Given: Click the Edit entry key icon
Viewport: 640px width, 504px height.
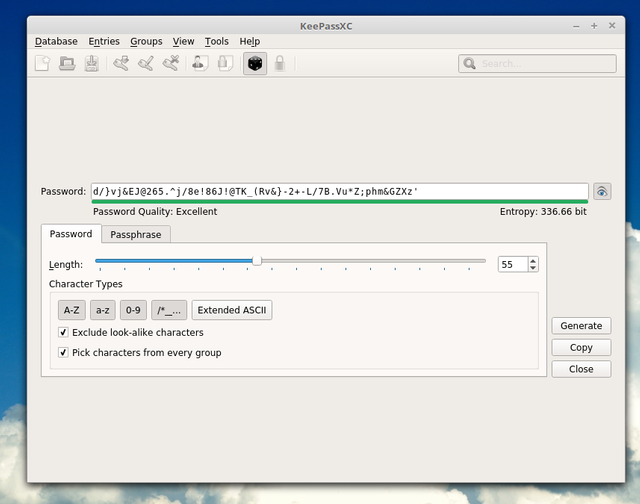Looking at the screenshot, I should 146,63.
